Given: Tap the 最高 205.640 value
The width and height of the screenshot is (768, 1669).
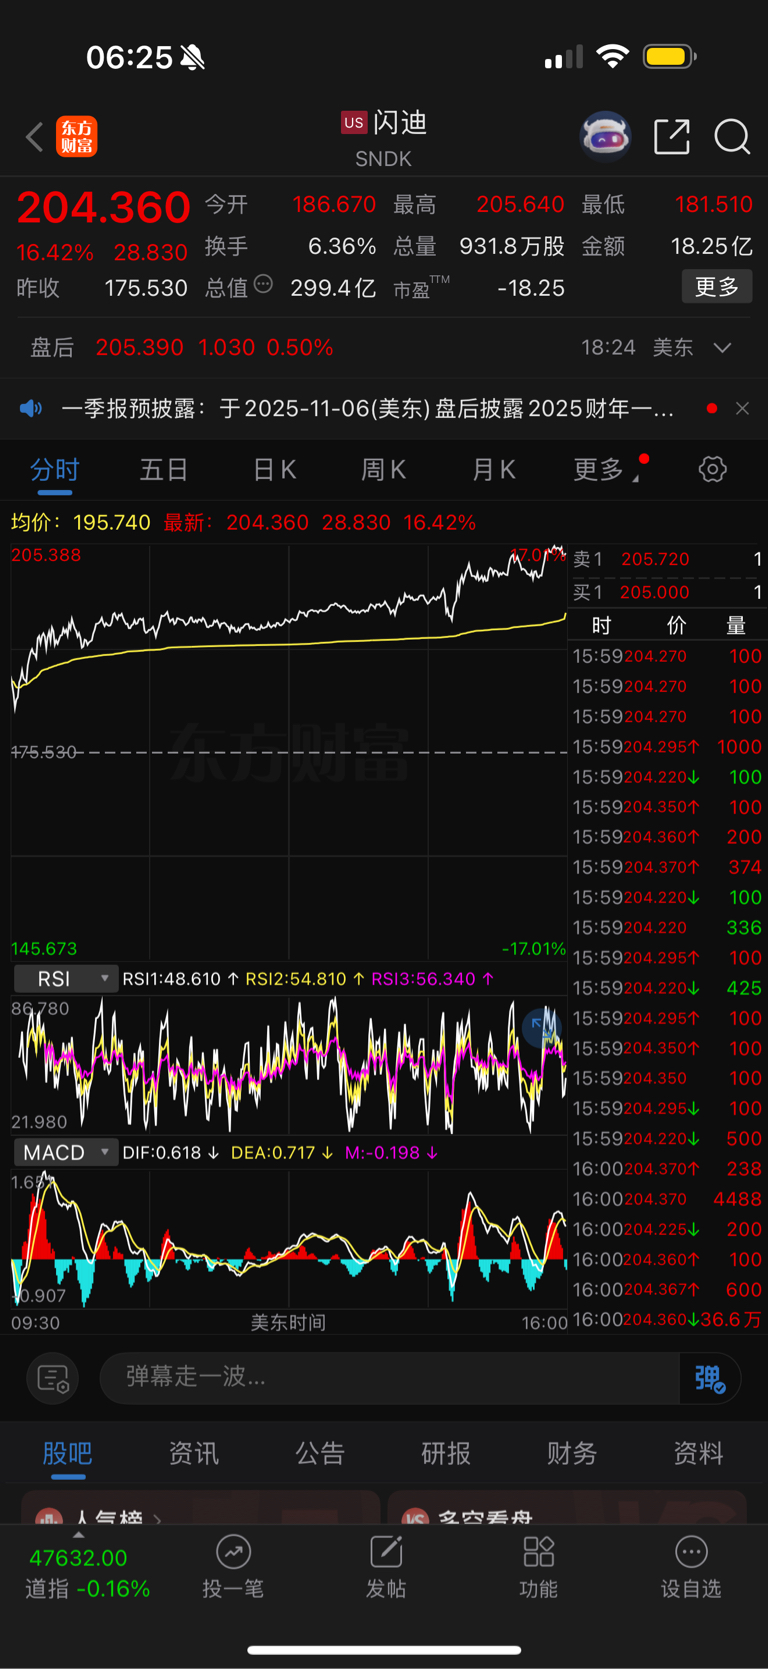Looking at the screenshot, I should coord(520,204).
